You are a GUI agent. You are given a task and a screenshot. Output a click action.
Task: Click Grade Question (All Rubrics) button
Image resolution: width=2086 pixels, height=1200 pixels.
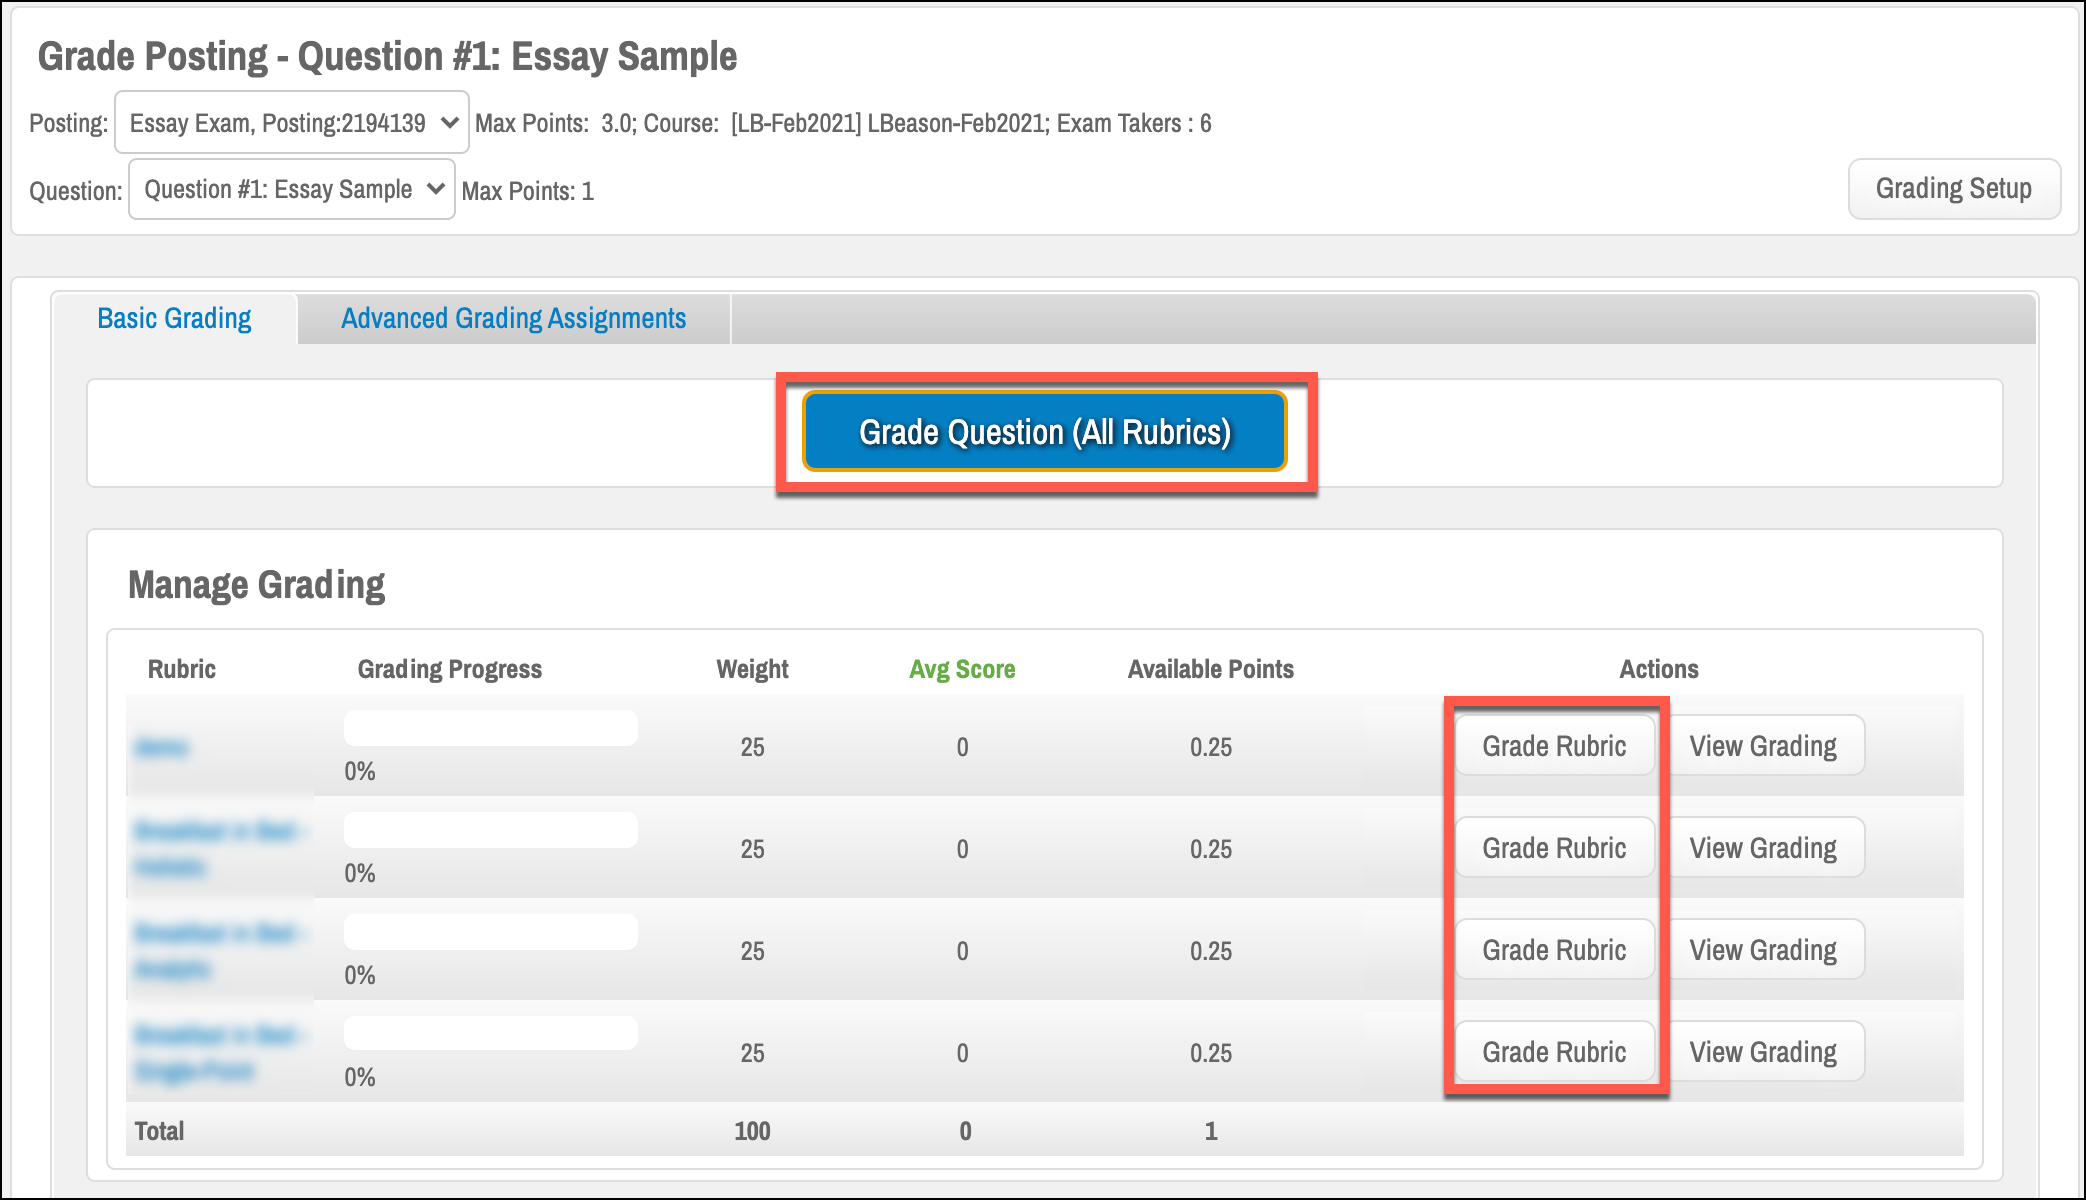1045,432
